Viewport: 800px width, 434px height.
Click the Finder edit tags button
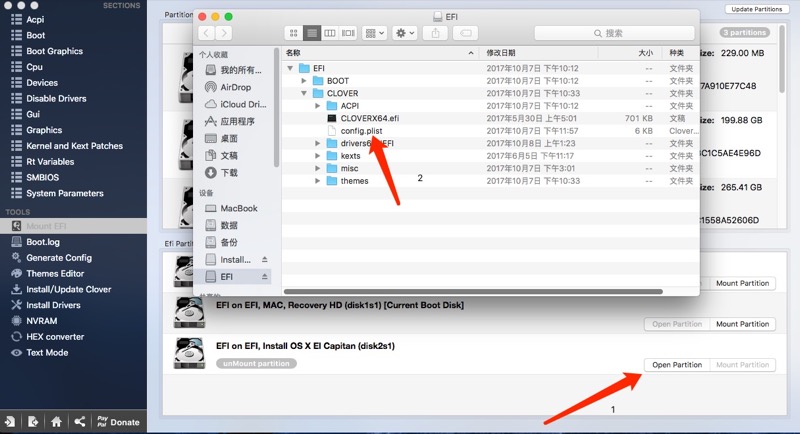point(465,33)
